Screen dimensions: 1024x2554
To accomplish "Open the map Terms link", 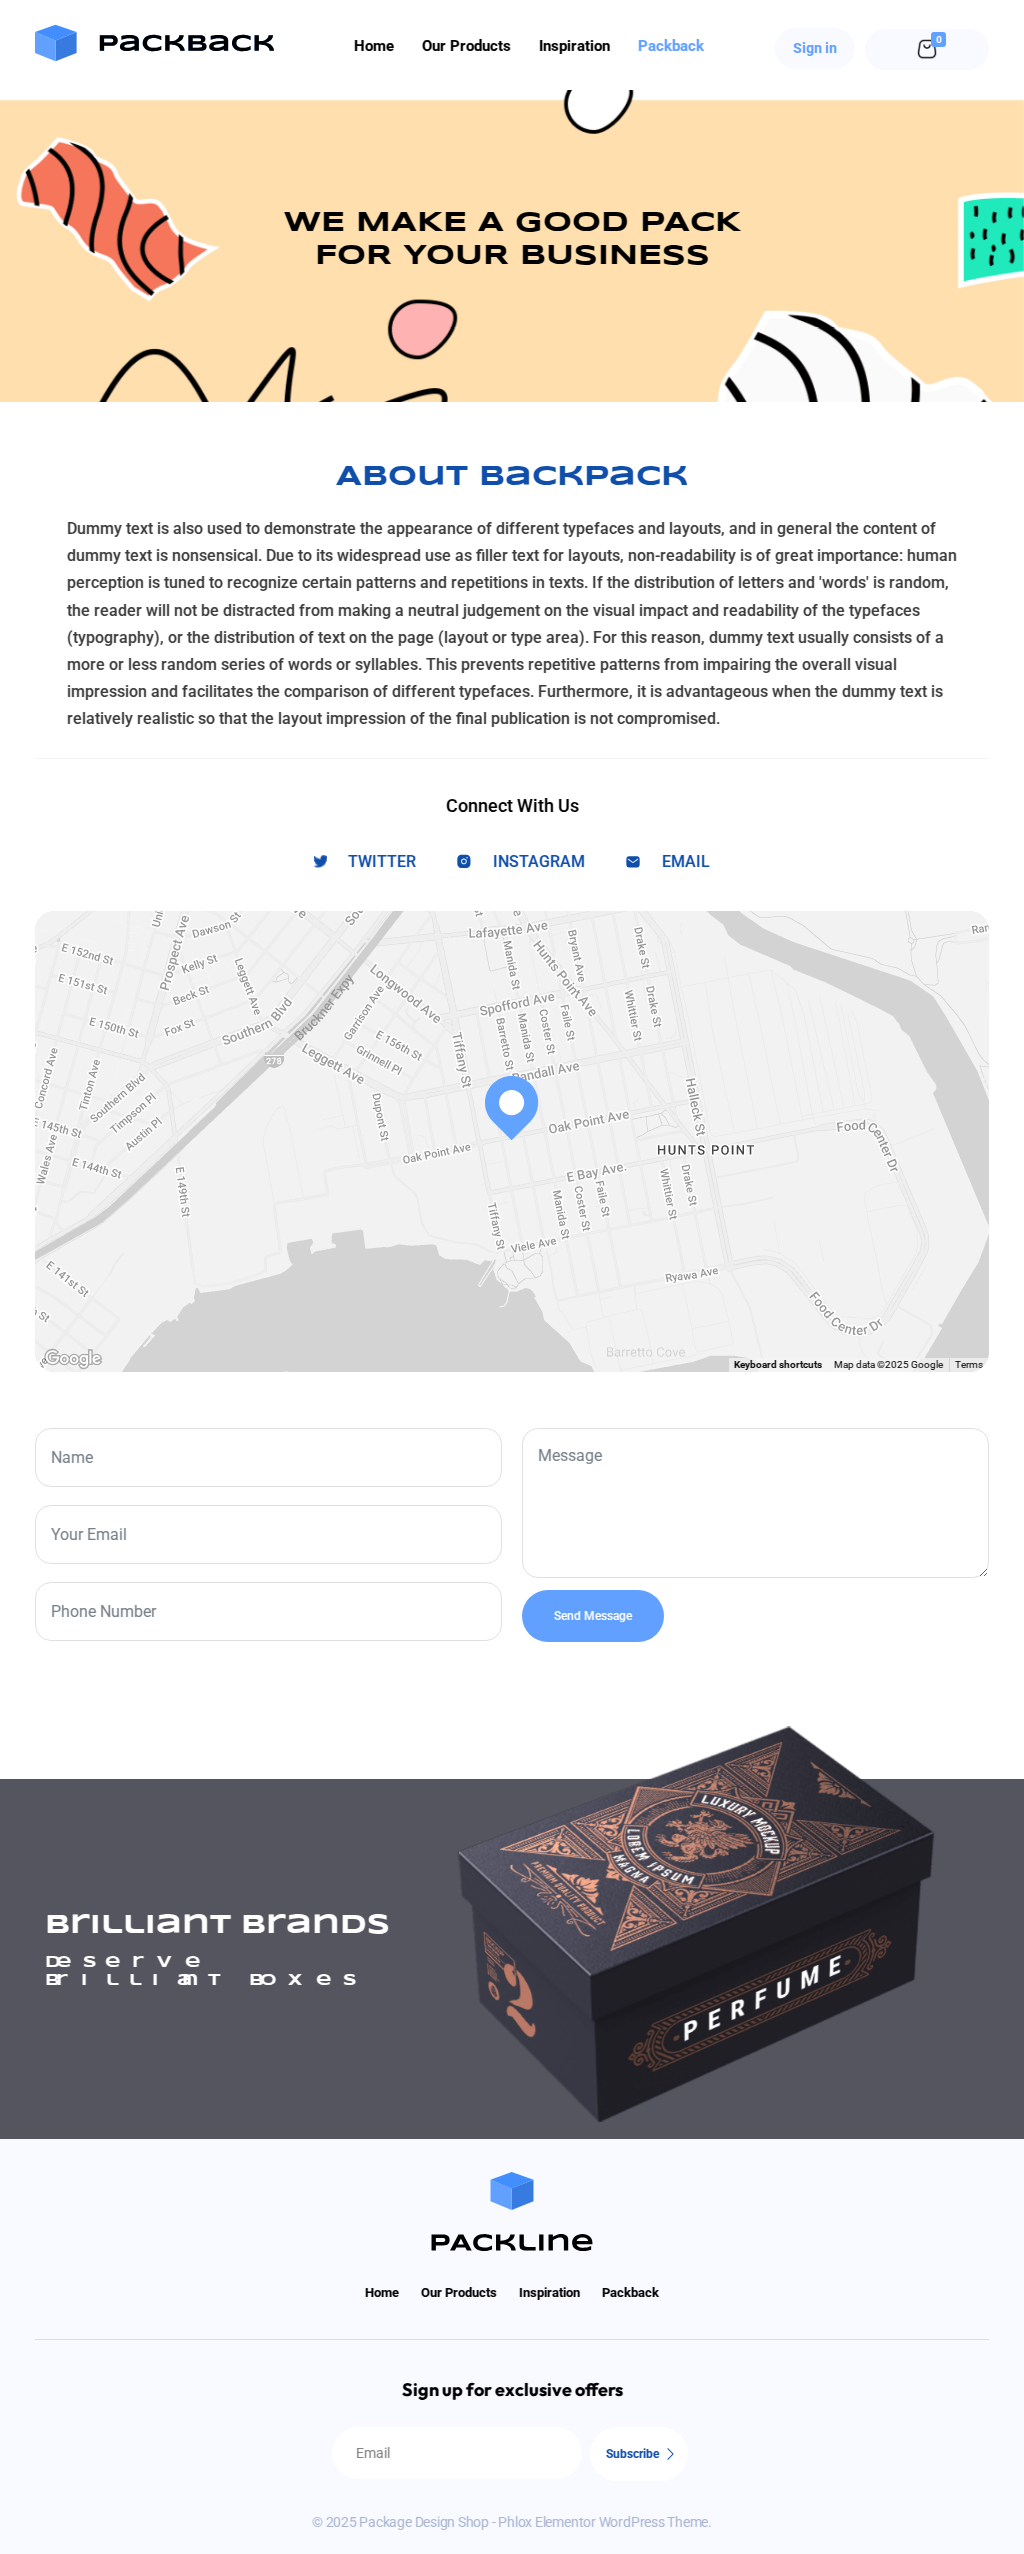I will (x=969, y=1364).
